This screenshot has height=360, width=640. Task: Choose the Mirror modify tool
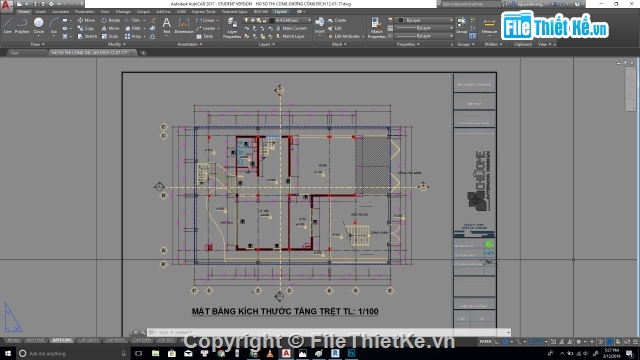point(111,28)
